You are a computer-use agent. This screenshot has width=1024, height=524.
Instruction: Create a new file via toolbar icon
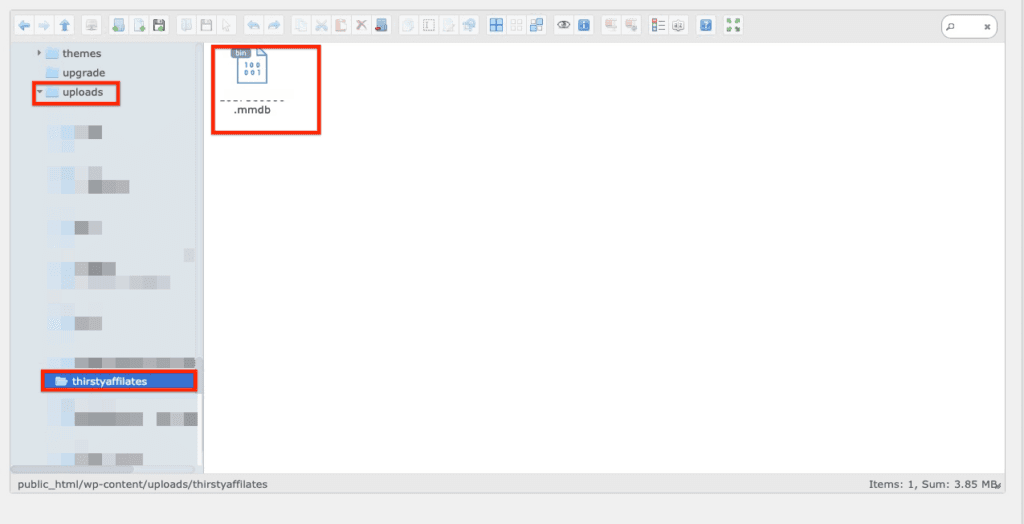pos(138,25)
